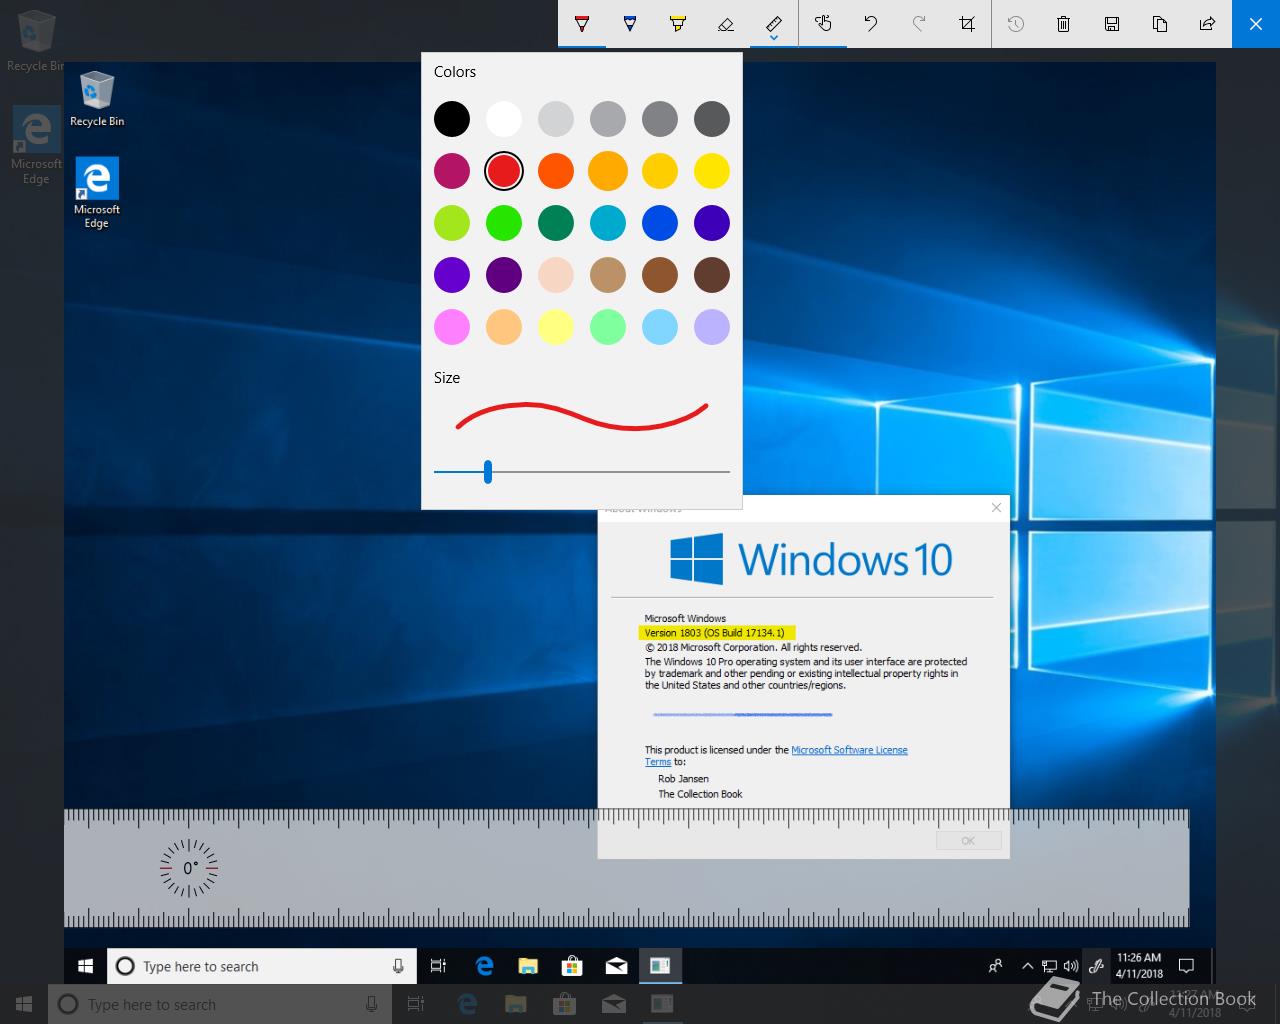Click the ruler's angle dial showing 0°

point(189,868)
